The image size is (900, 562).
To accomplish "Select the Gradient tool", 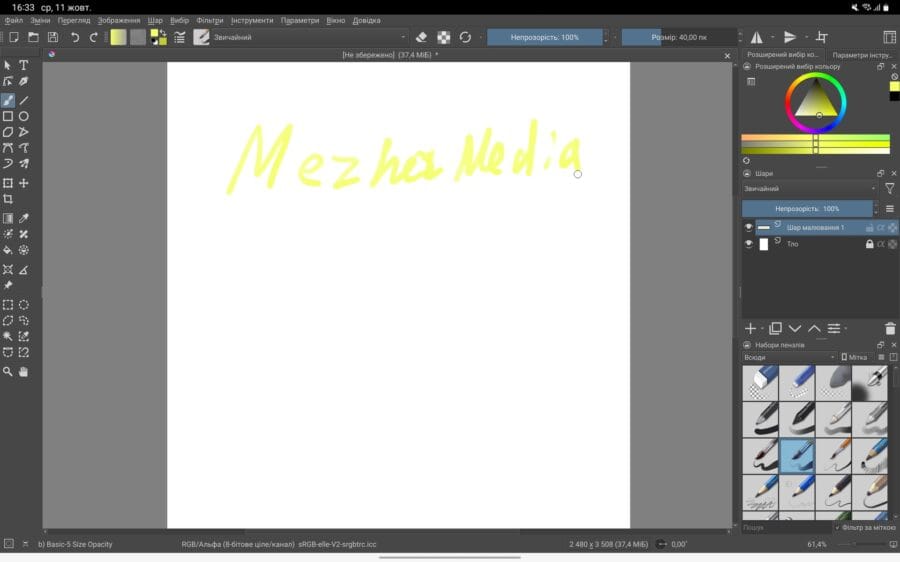I will point(7,219).
